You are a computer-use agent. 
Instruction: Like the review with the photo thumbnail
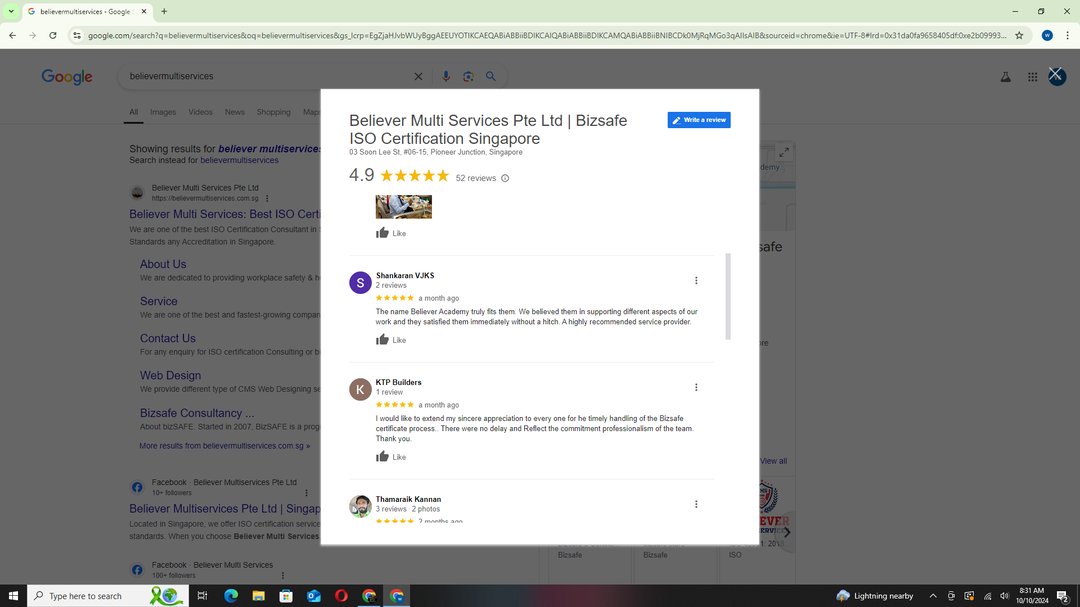tap(391, 233)
